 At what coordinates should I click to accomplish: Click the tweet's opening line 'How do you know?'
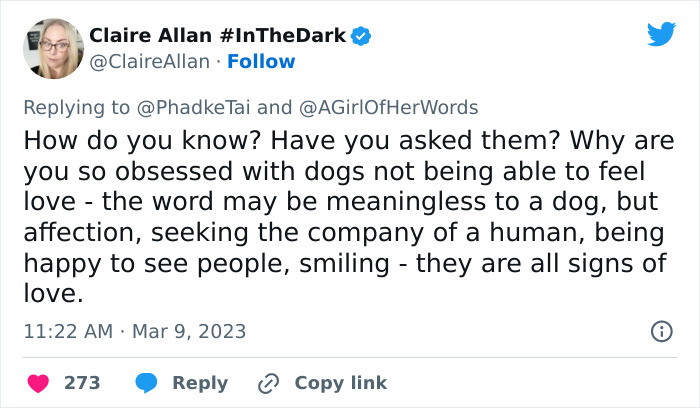pyautogui.click(x=142, y=141)
